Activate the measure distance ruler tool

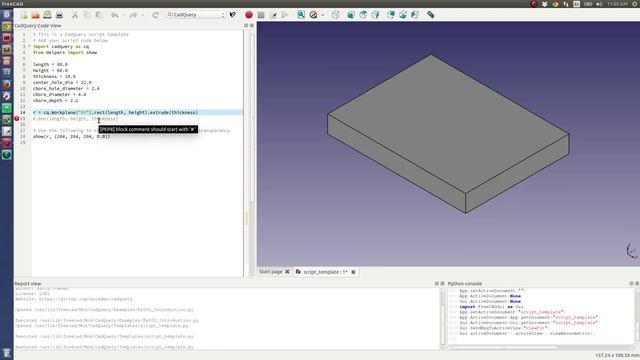click(x=431, y=15)
